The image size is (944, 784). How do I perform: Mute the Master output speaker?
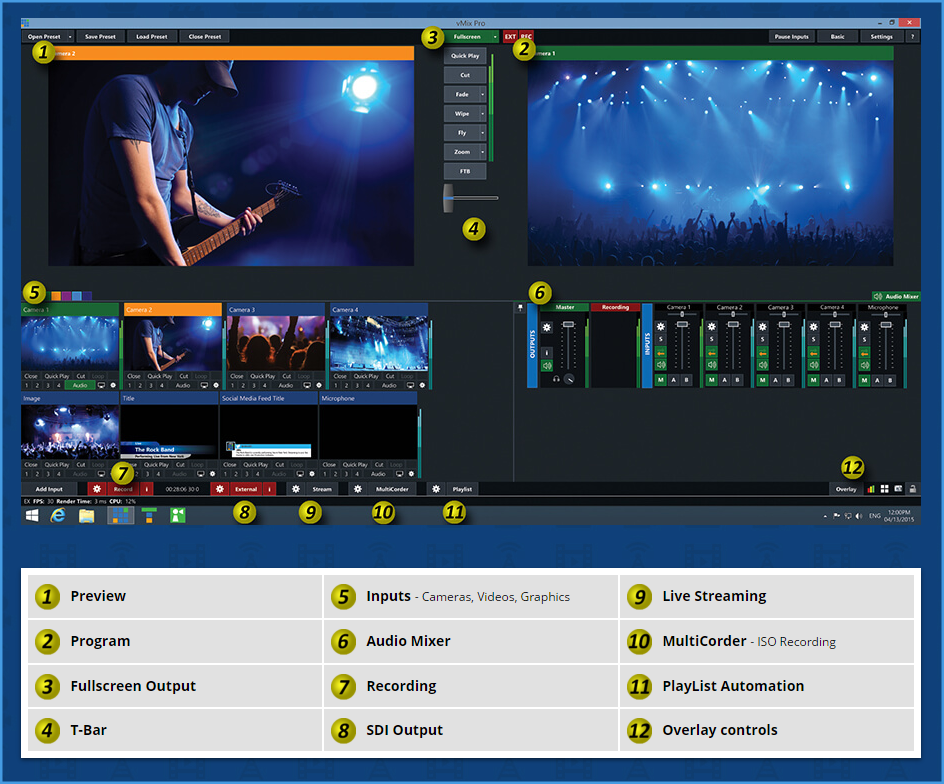547,365
